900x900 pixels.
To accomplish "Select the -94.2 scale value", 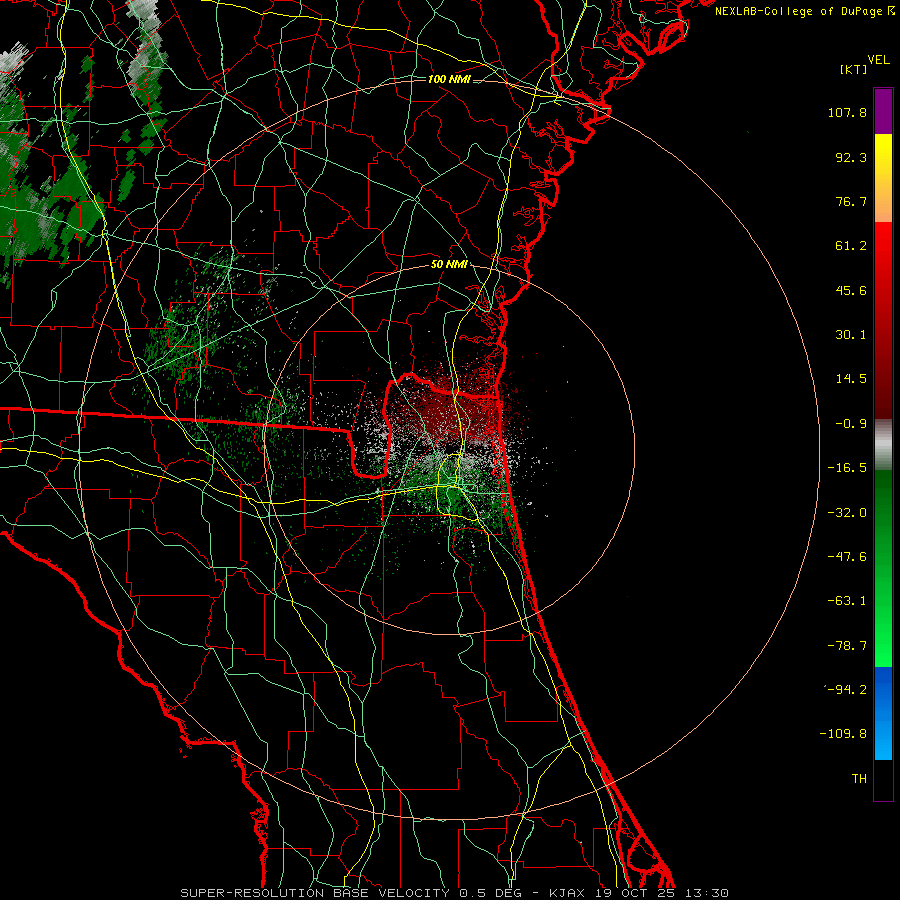I will tap(847, 689).
